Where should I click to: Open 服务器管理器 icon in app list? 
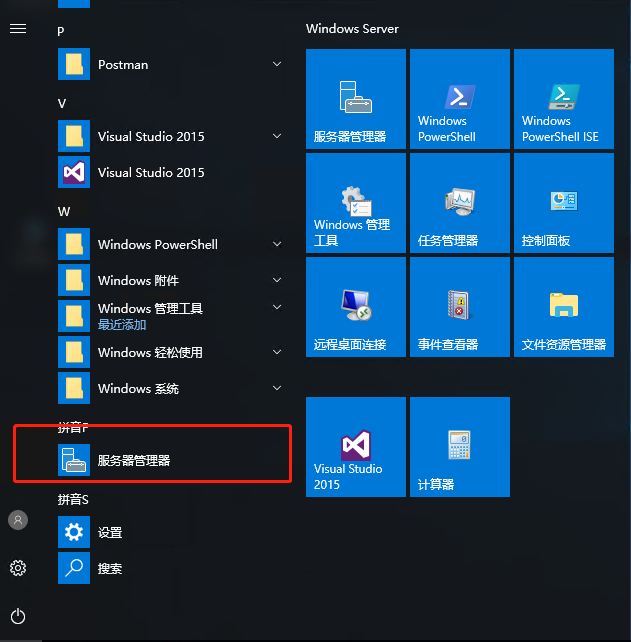click(74, 460)
